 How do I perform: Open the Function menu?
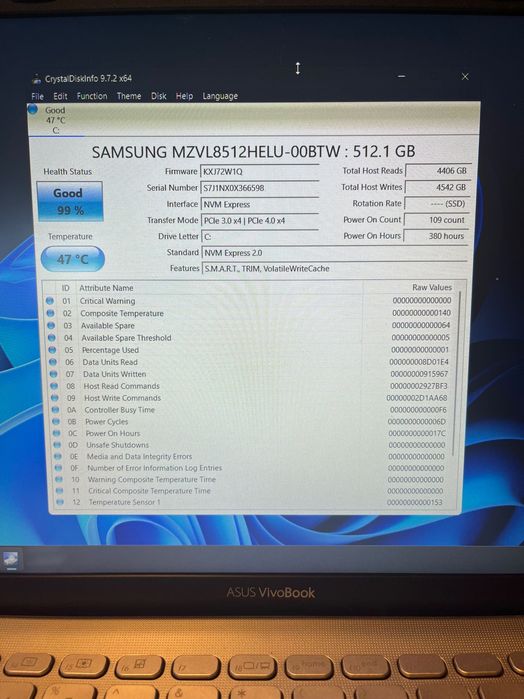[x=92, y=96]
